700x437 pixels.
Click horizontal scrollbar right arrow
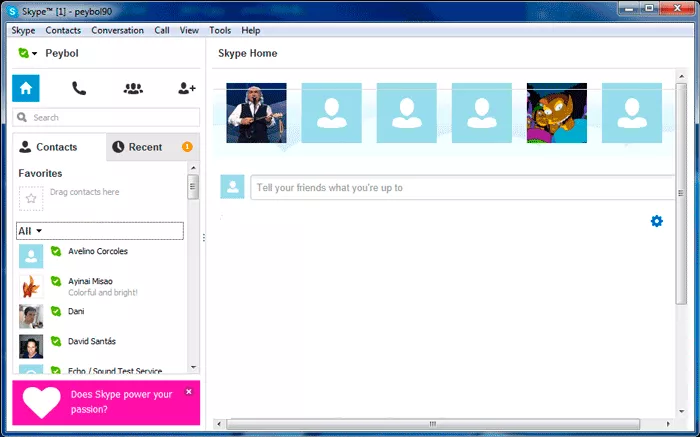(x=668, y=424)
